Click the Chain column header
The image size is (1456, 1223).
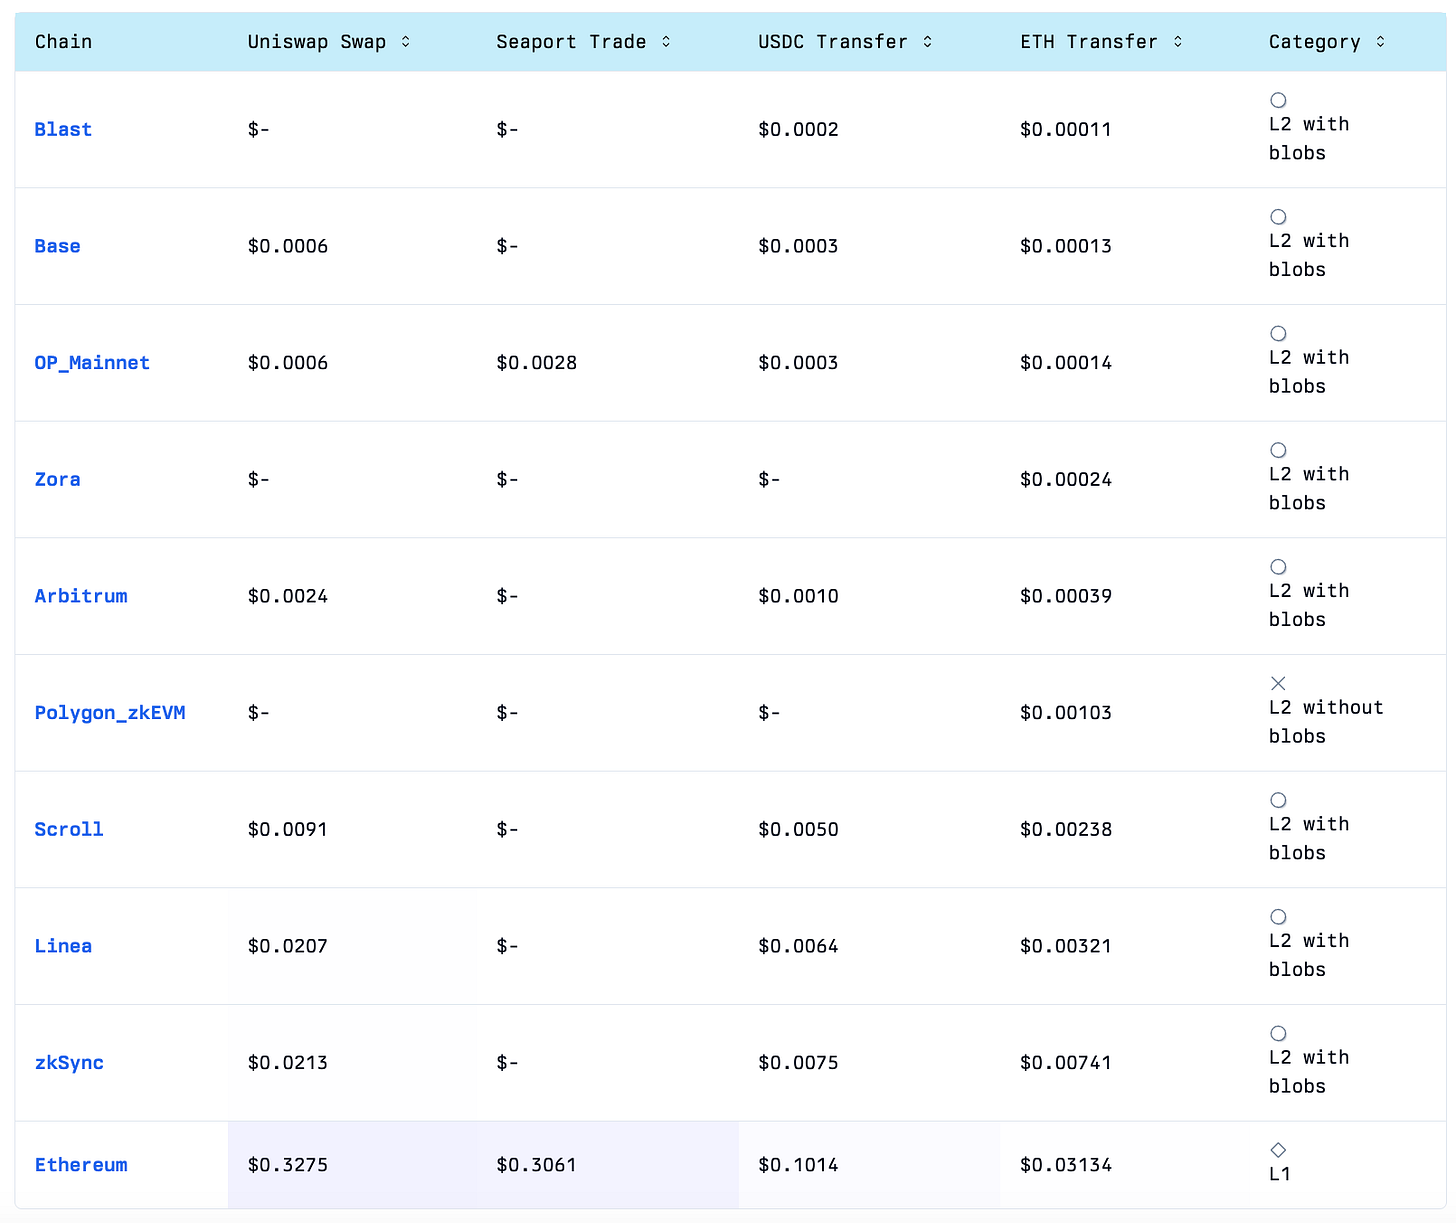pyautogui.click(x=63, y=42)
